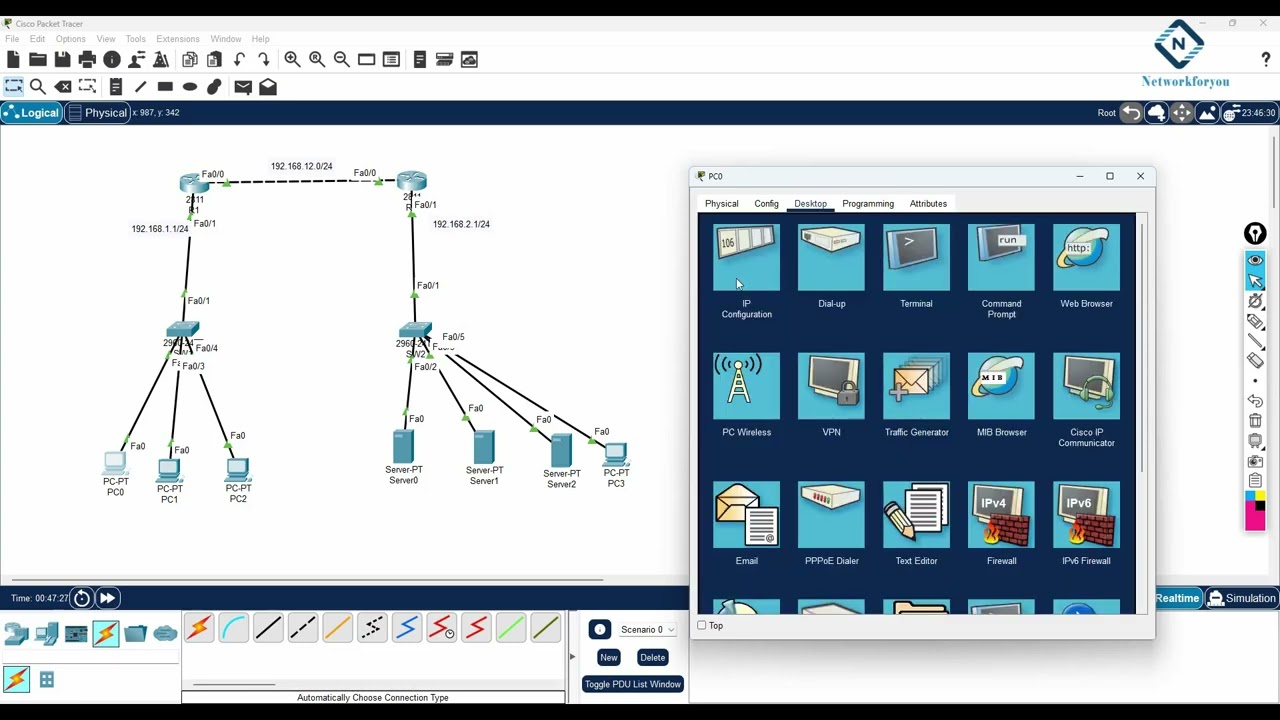1280x720 pixels.
Task: Select the Delete tool in the toolbar
Action: click(63, 87)
